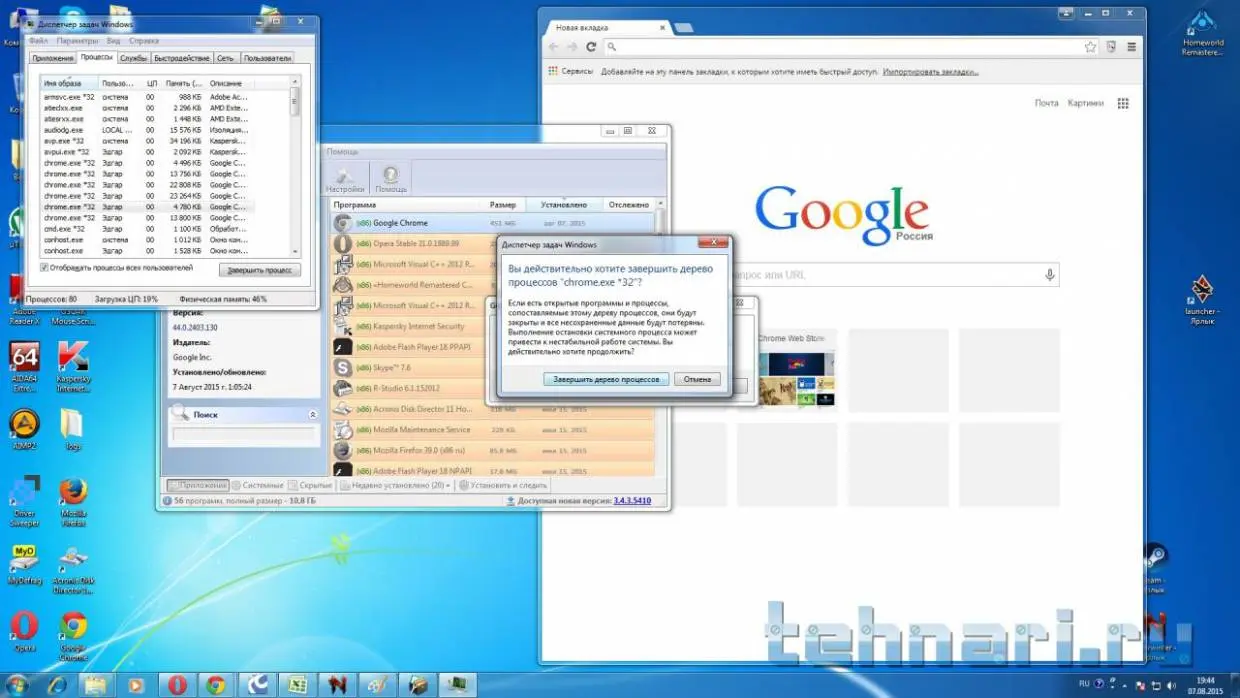Viewport: 1240px width, 698px height.
Task: Sort uninstaller list by Размер column
Action: tap(503, 205)
